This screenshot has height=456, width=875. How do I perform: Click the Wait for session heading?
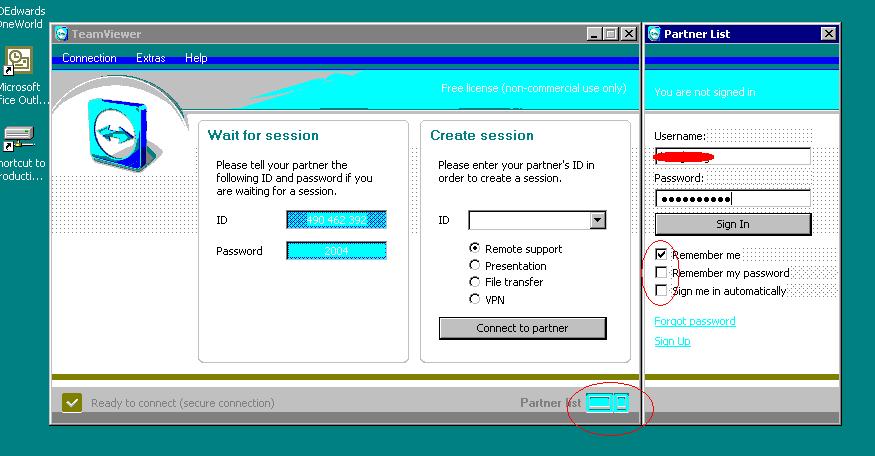[x=263, y=135]
